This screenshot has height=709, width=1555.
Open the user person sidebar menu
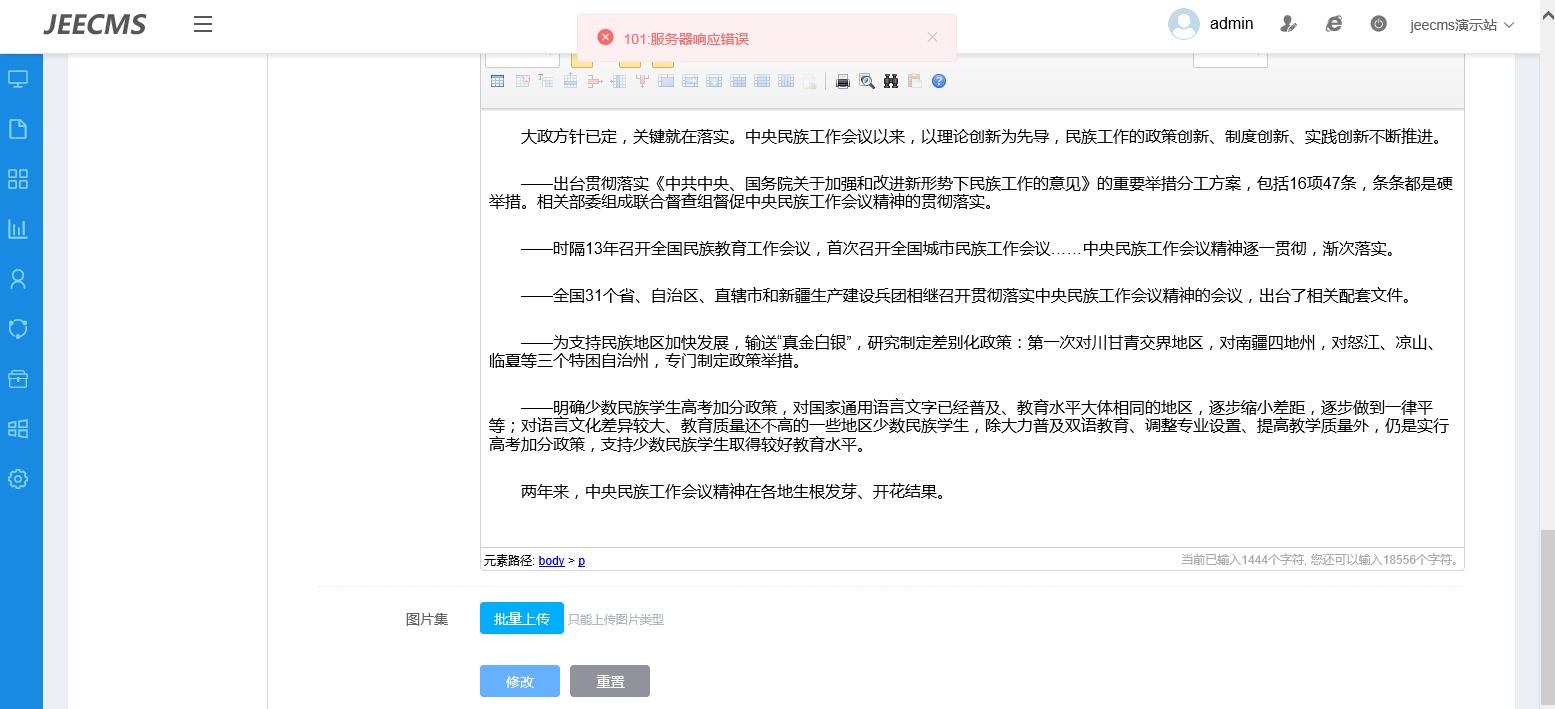pos(18,279)
